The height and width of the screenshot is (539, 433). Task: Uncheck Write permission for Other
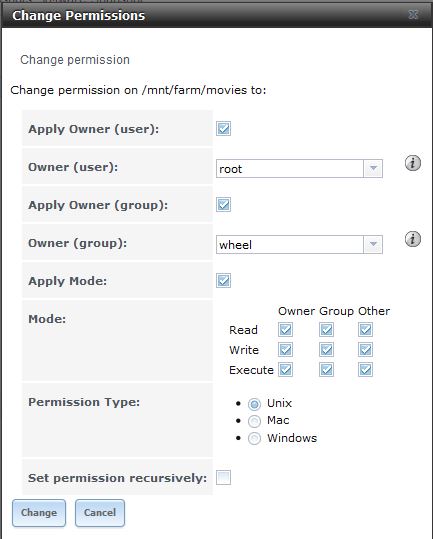pos(365,350)
